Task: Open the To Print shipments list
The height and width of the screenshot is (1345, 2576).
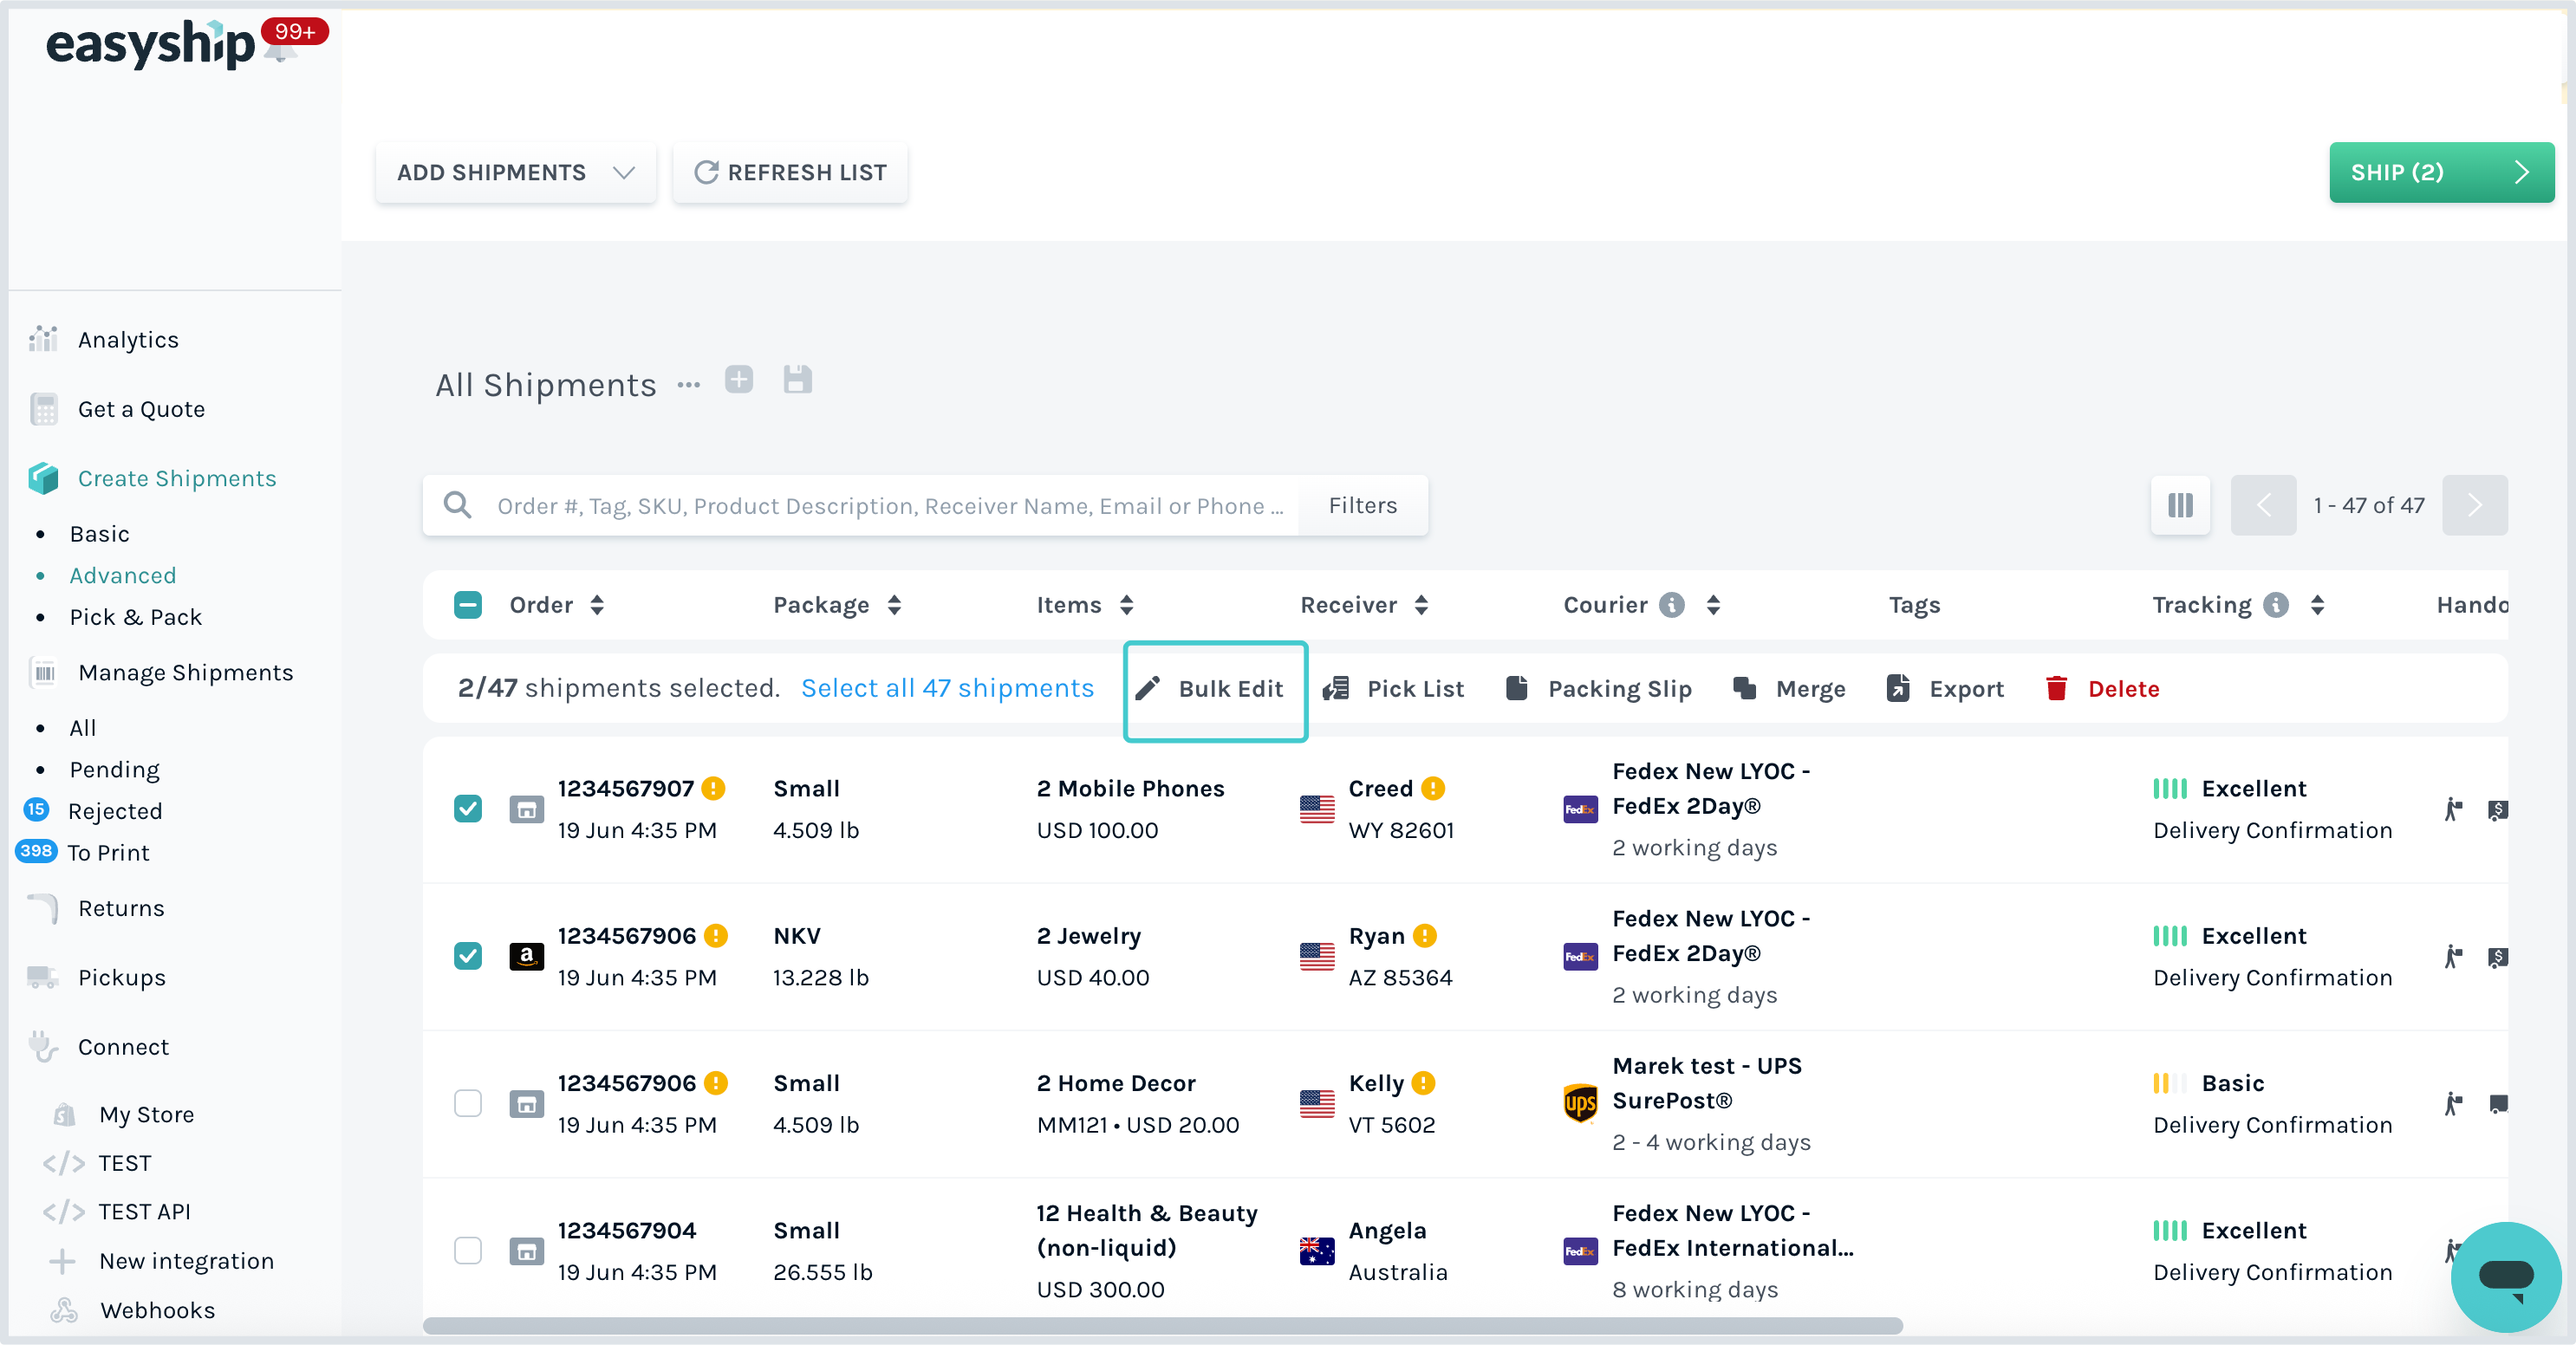Action: (108, 853)
